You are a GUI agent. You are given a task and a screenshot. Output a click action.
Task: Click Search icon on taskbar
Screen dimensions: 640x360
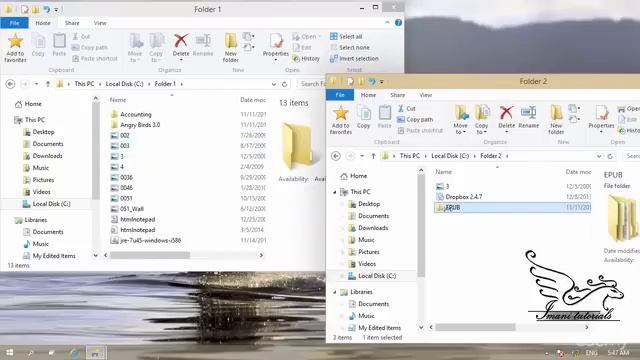(31, 353)
